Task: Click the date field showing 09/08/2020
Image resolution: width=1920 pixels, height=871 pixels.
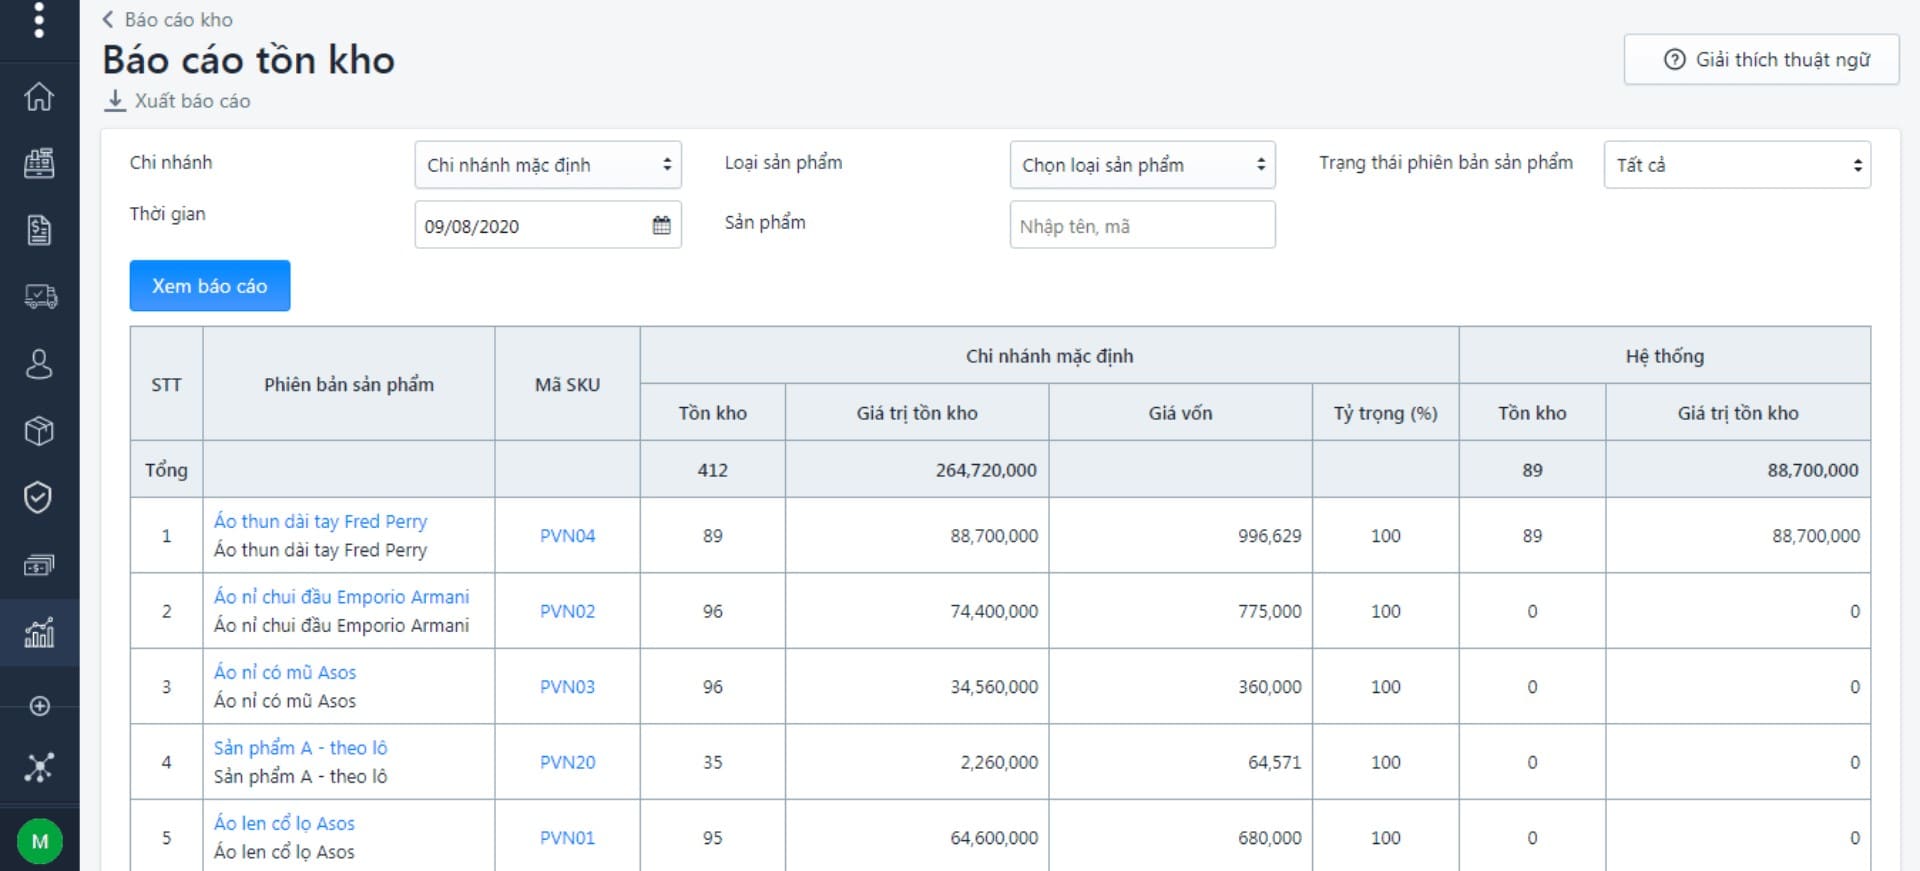Action: pos(548,225)
